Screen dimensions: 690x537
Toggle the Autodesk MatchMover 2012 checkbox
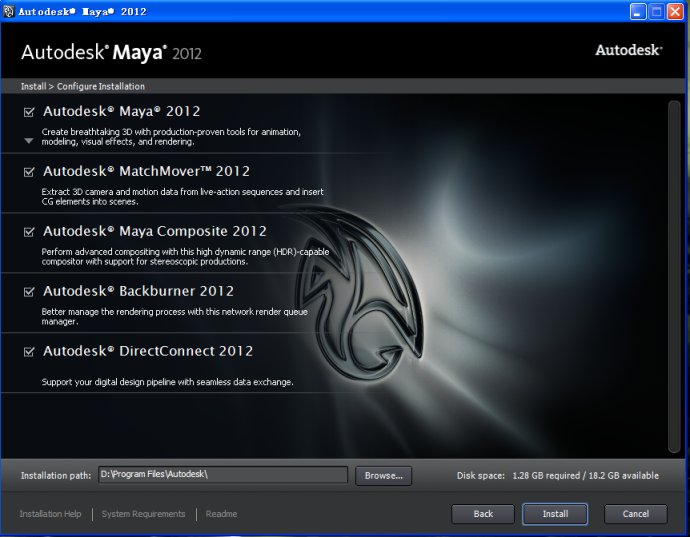[29, 172]
